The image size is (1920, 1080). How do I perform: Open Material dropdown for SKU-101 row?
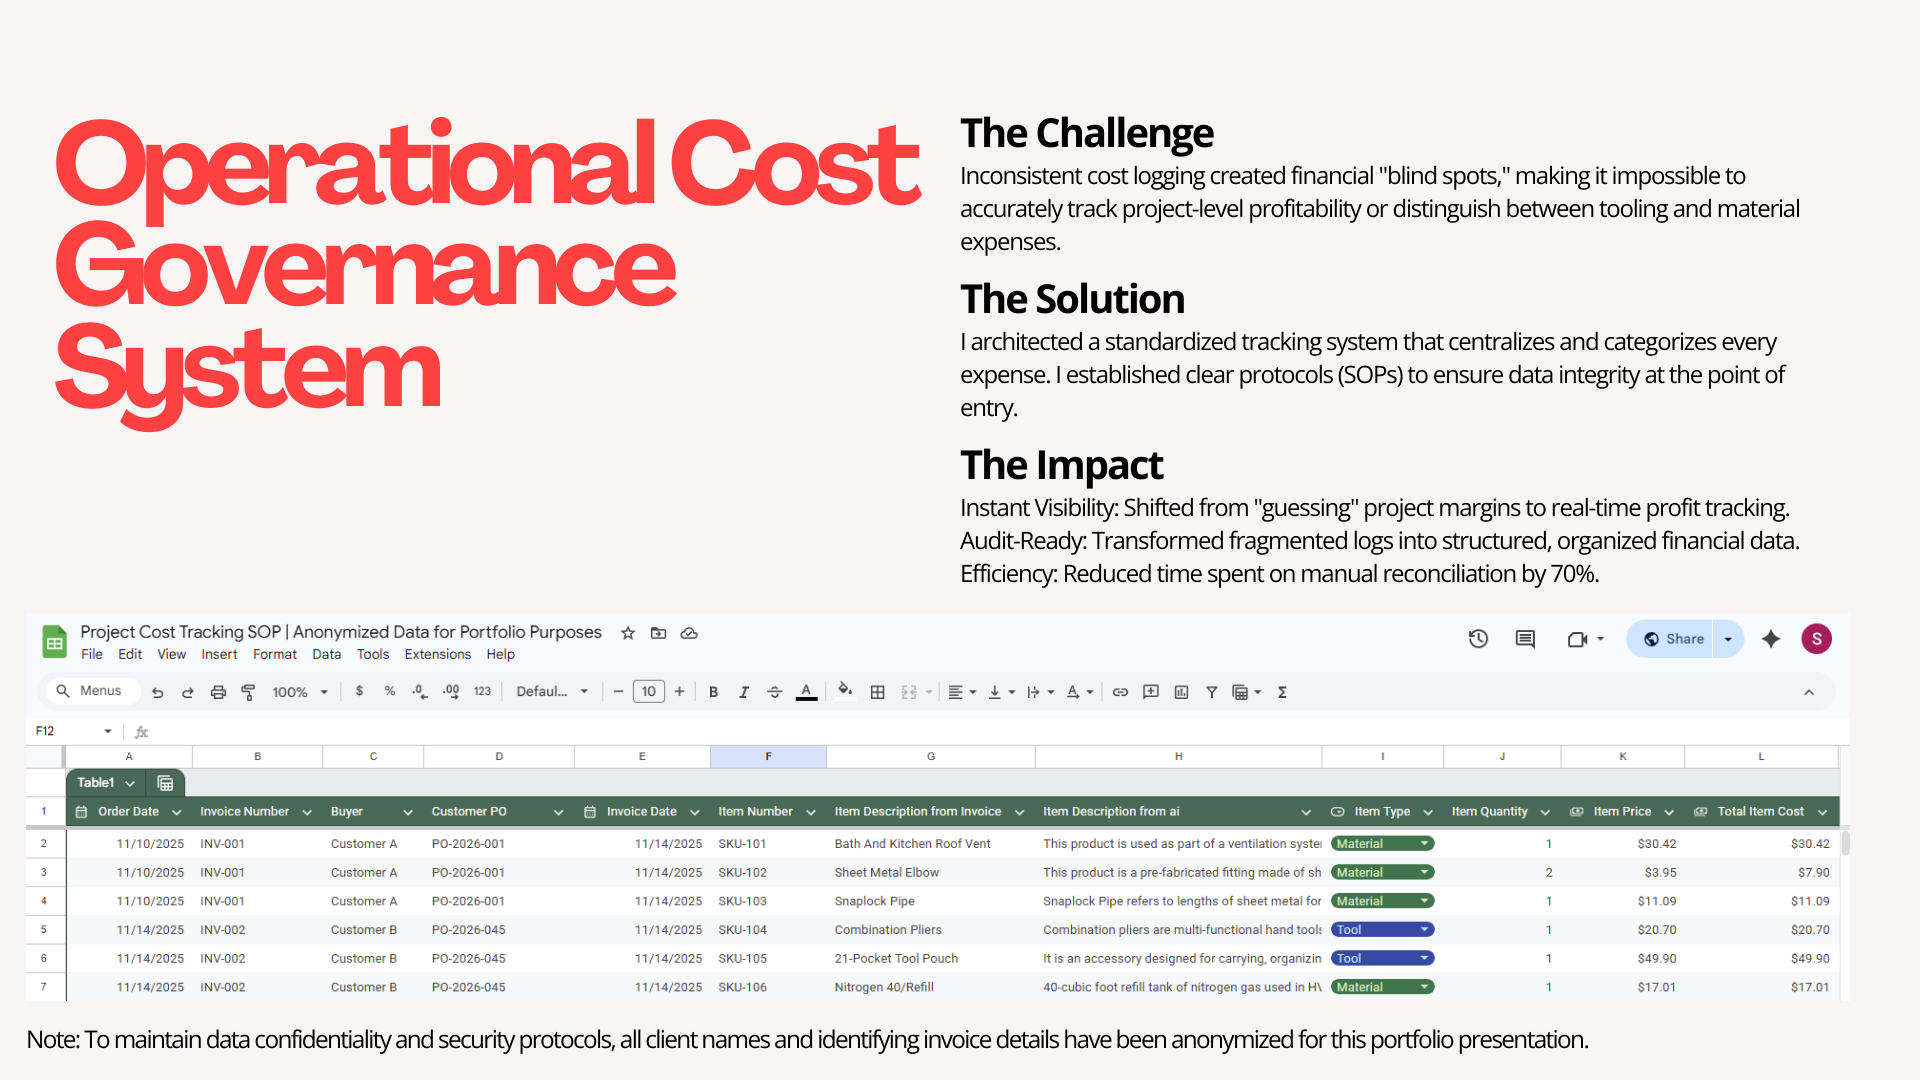[1424, 844]
